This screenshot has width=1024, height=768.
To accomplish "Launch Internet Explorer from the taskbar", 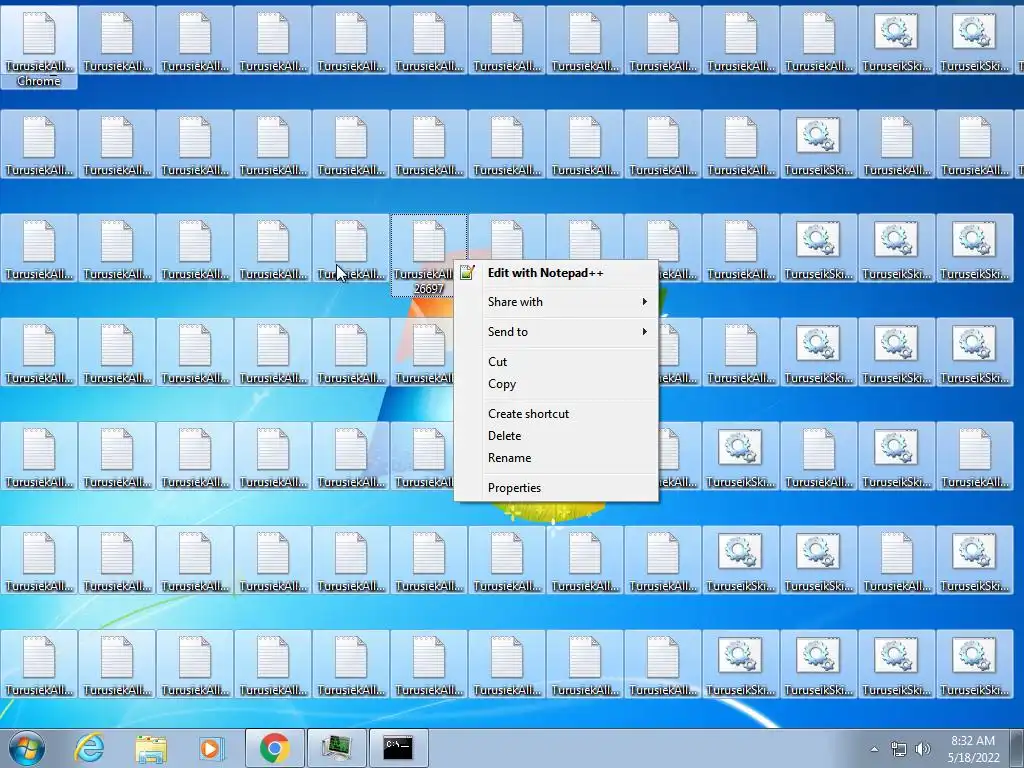I will [89, 748].
